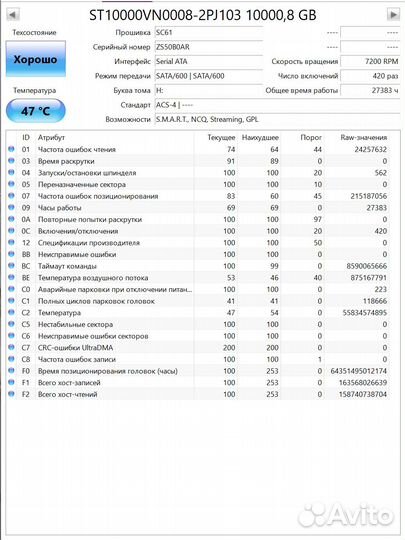Viewport: 405px width, 540px height.
Task: Click status dot for C2 Температура
Action: 11,312
